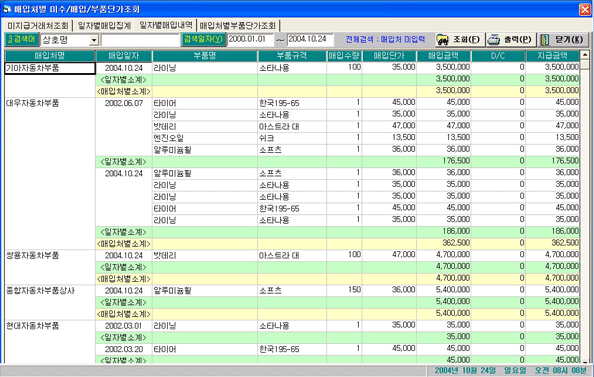Image resolution: width=594 pixels, height=377 pixels.
Task: Click the application icon in the title bar
Action: (x=7, y=9)
